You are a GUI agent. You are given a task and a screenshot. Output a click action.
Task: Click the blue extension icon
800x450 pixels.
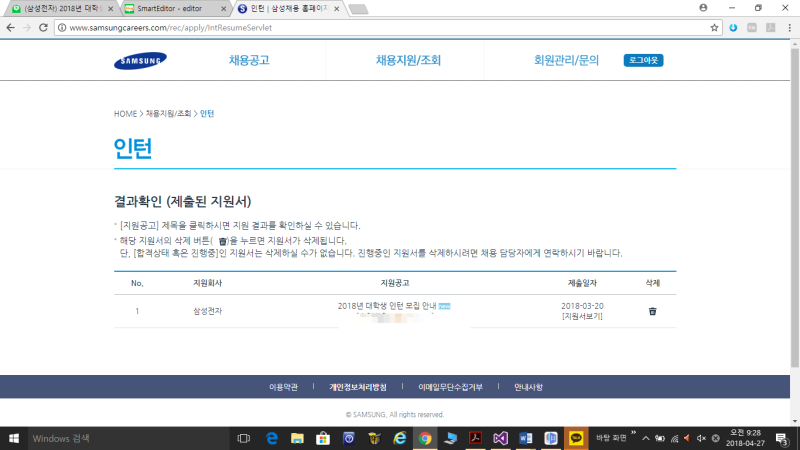tap(733, 28)
